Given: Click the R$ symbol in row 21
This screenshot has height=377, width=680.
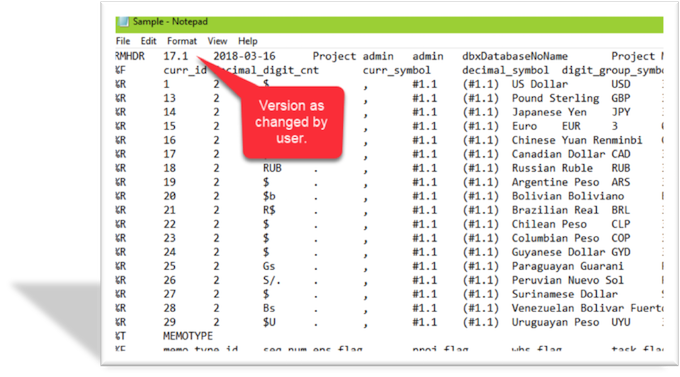Looking at the screenshot, I should [x=269, y=210].
